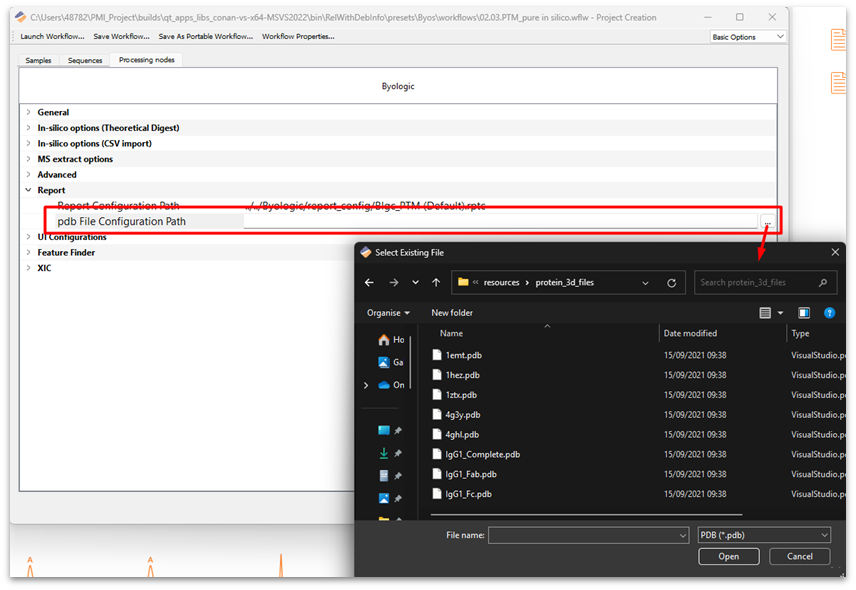856x590 pixels.
Task: Select file IgG1_Fab.pdb
Action: [471, 474]
